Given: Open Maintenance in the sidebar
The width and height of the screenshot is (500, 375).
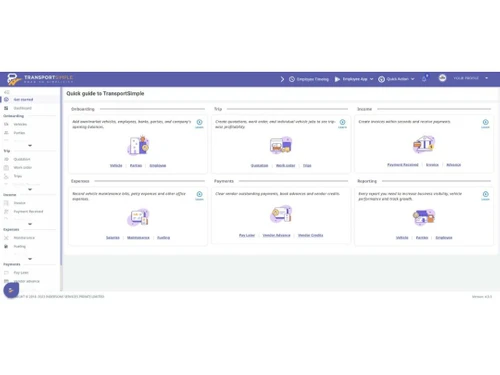Looking at the screenshot, I should point(24,238).
